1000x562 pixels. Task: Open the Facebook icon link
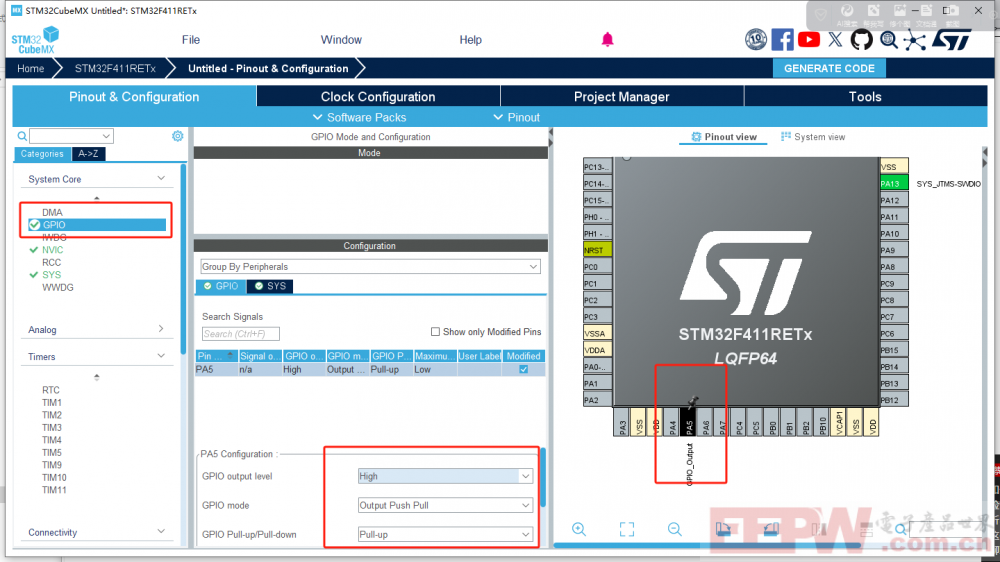click(x=783, y=40)
